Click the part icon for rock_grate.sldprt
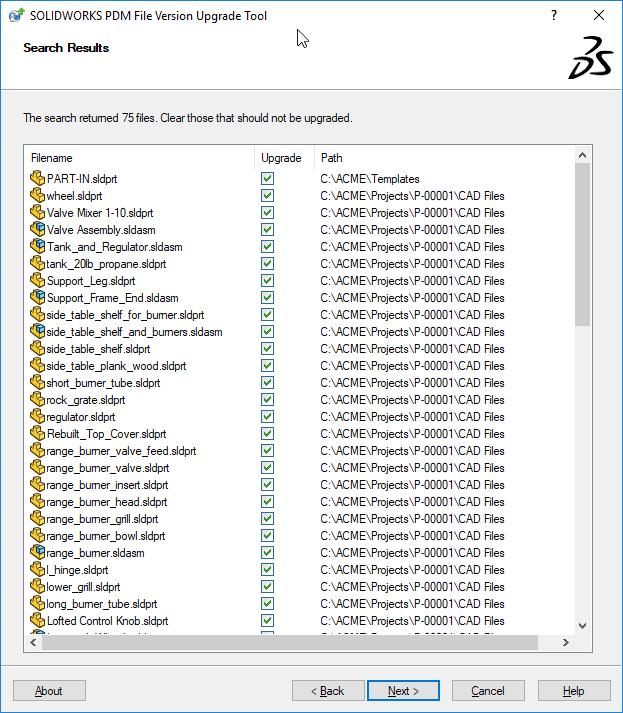623x713 pixels. [x=37, y=399]
